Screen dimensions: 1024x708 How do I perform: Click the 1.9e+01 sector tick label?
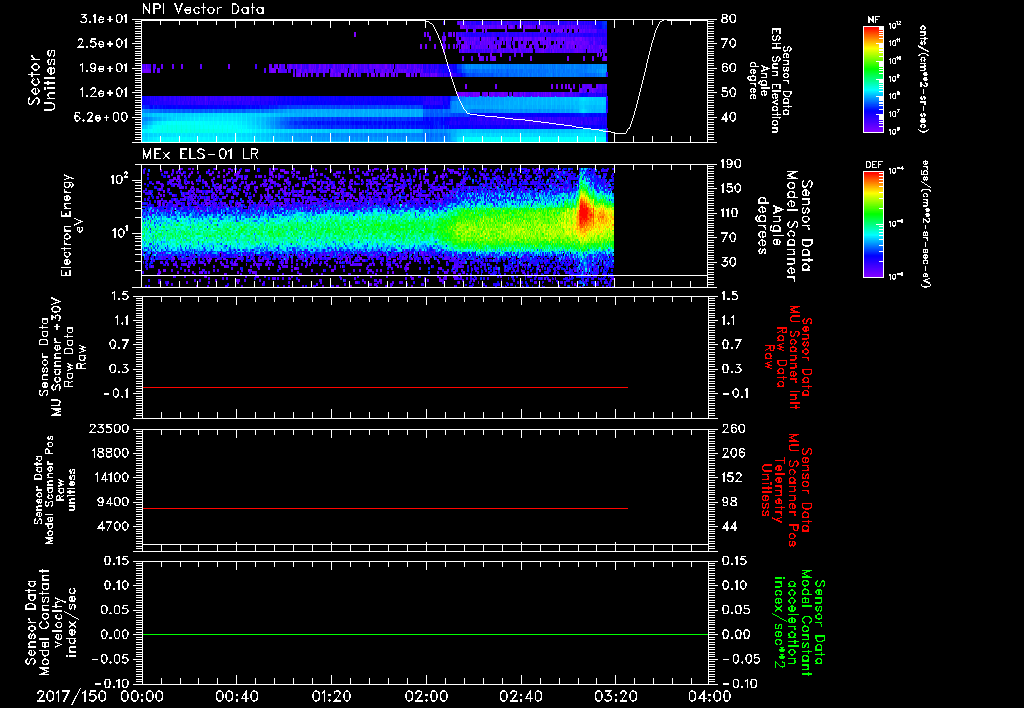(x=104, y=69)
